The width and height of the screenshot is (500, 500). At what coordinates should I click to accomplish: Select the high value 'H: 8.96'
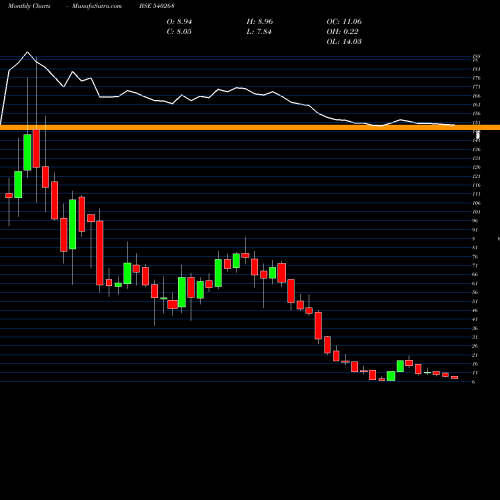[260, 22]
